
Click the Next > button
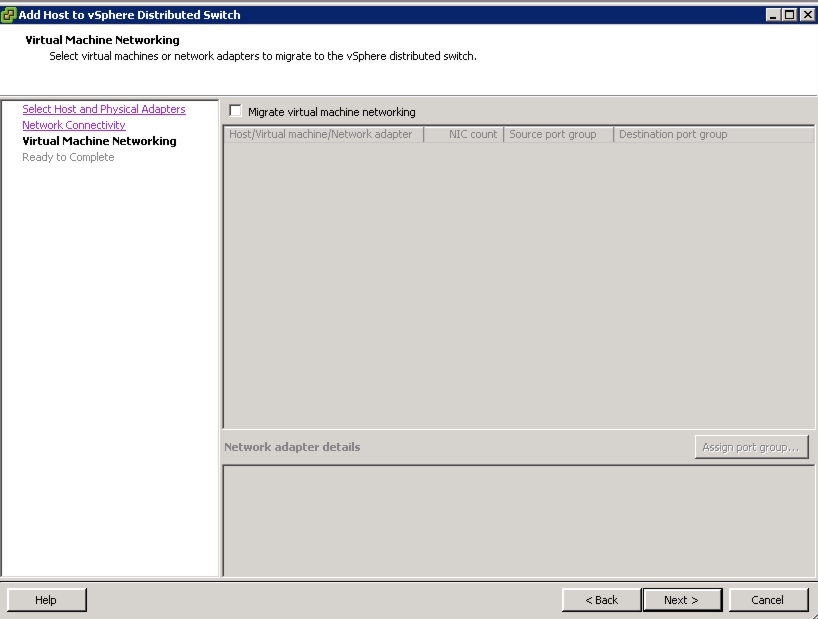[x=682, y=600]
